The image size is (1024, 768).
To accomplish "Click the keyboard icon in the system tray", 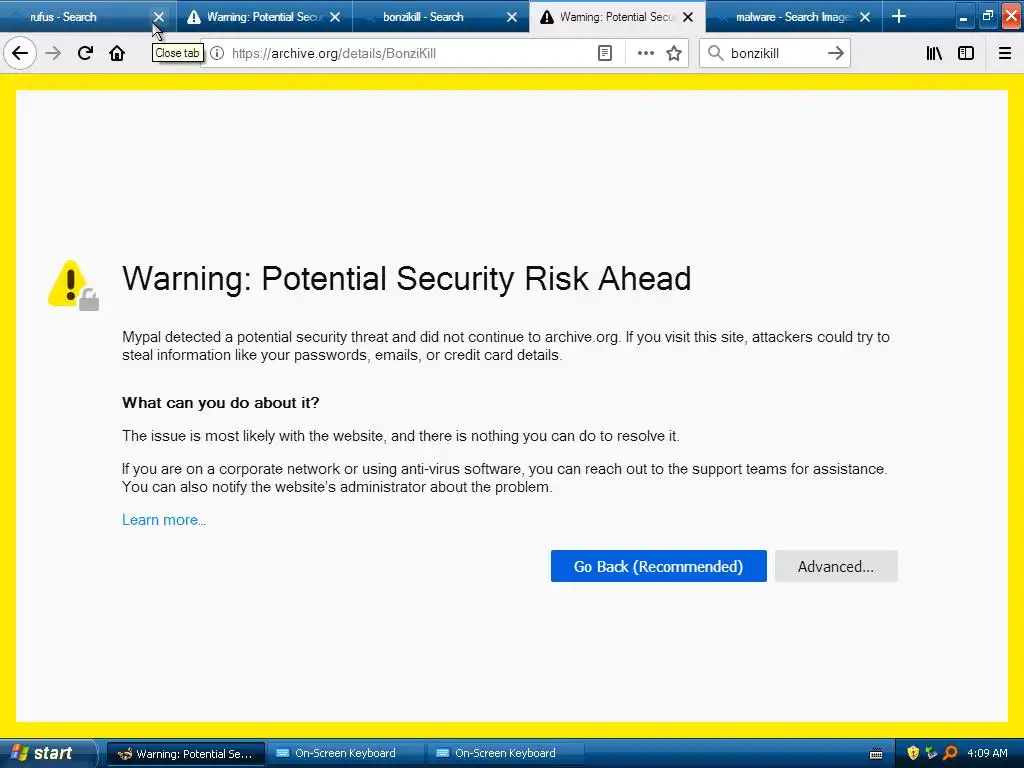I will point(876,754).
